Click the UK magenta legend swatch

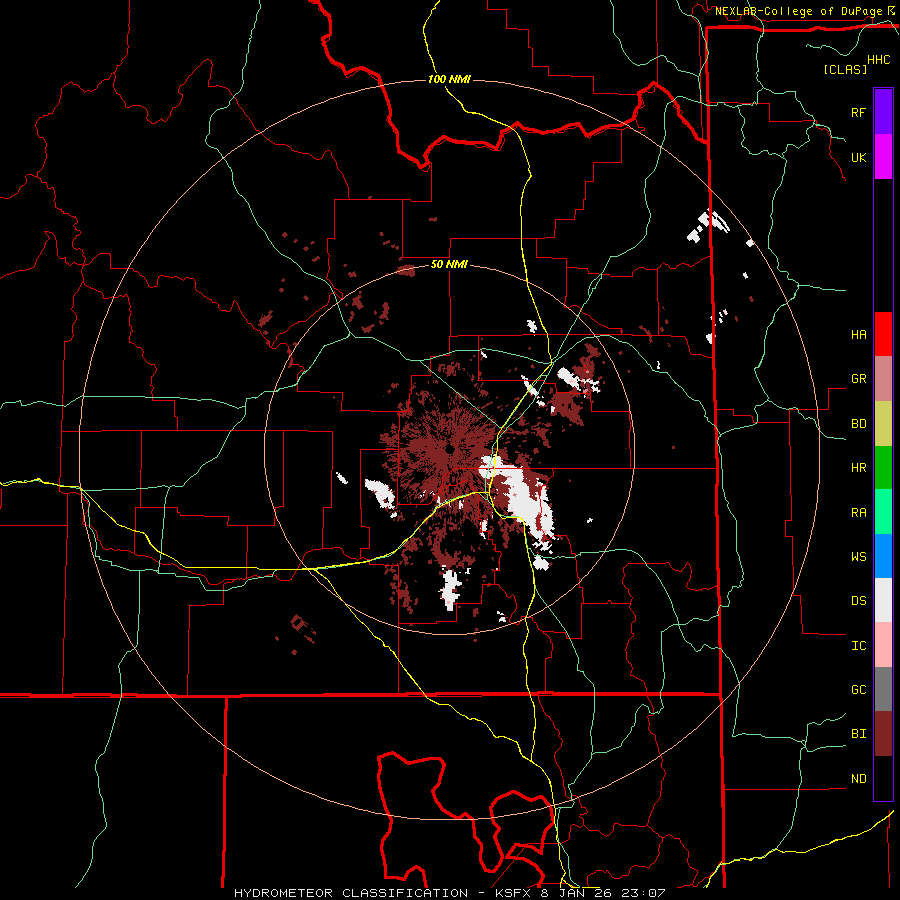(x=883, y=157)
